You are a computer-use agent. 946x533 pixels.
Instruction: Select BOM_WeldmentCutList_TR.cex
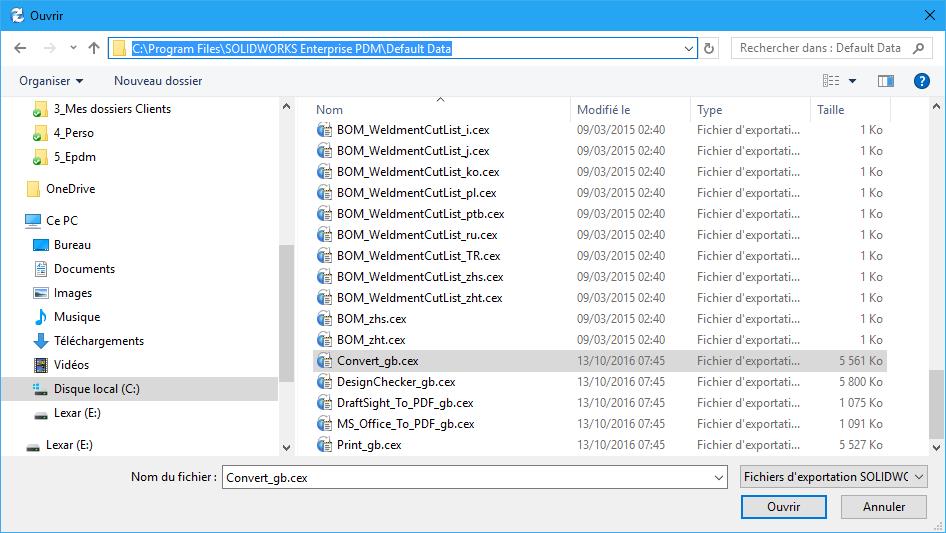coord(418,256)
